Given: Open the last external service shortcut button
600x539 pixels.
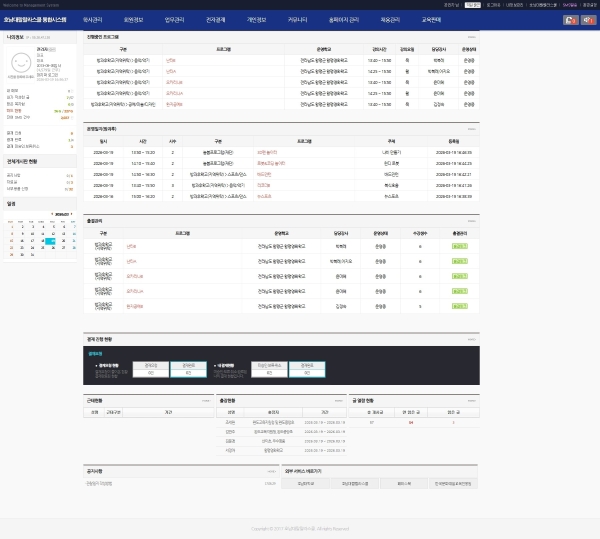Looking at the screenshot, I should 453,484.
